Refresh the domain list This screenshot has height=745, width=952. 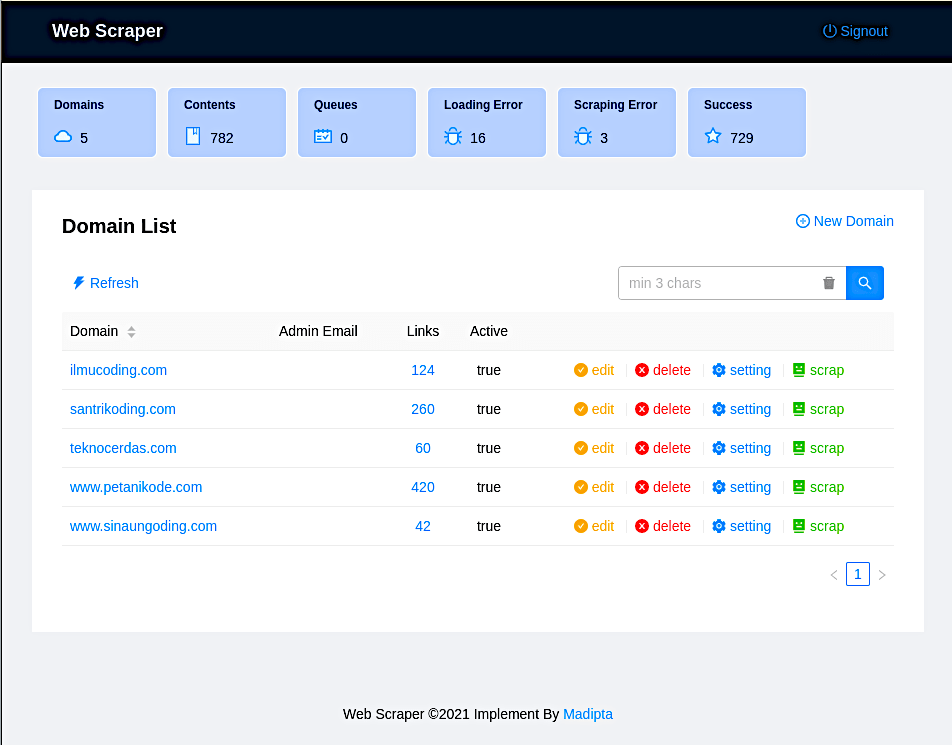click(x=105, y=283)
